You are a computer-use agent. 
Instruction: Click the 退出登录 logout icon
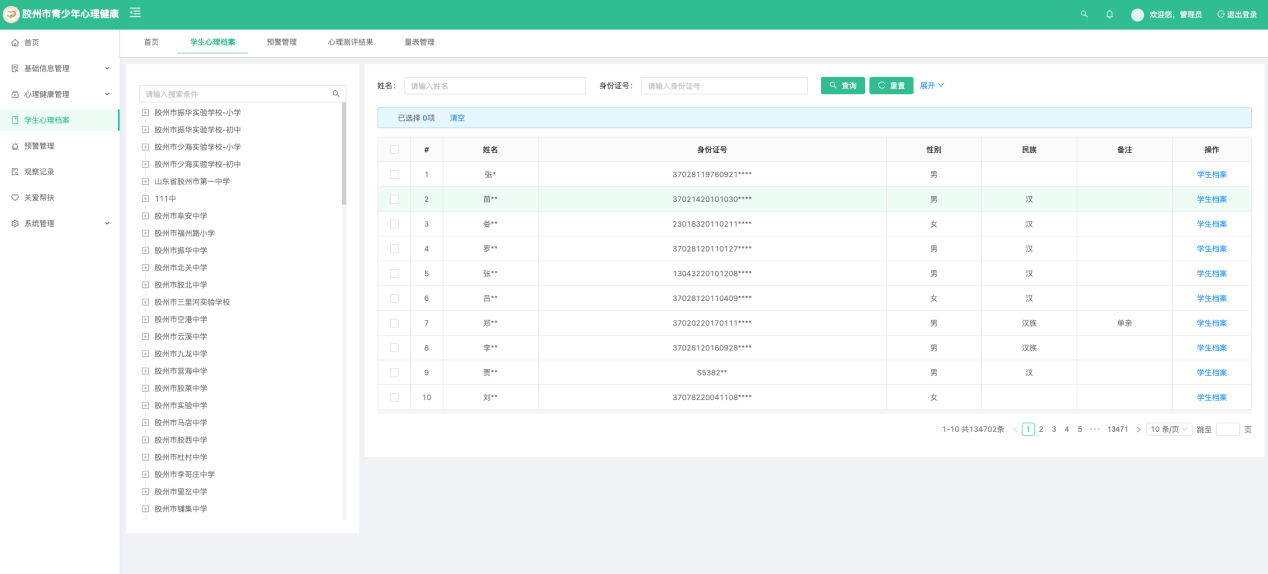1221,14
